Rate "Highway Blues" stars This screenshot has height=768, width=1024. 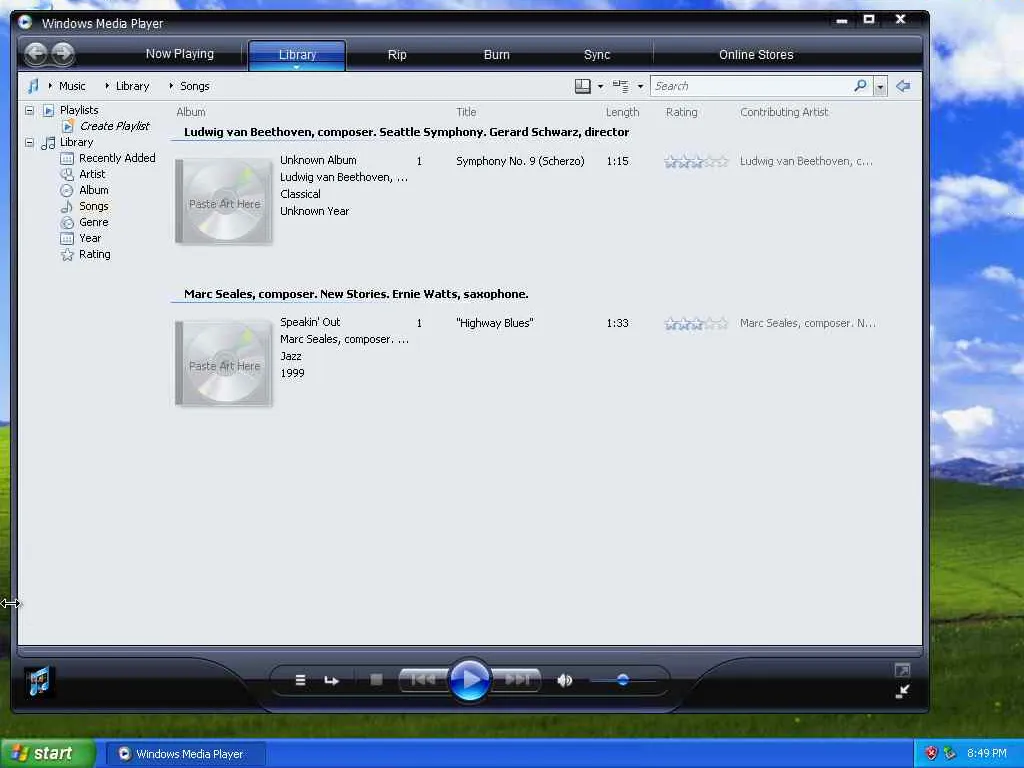coord(696,323)
